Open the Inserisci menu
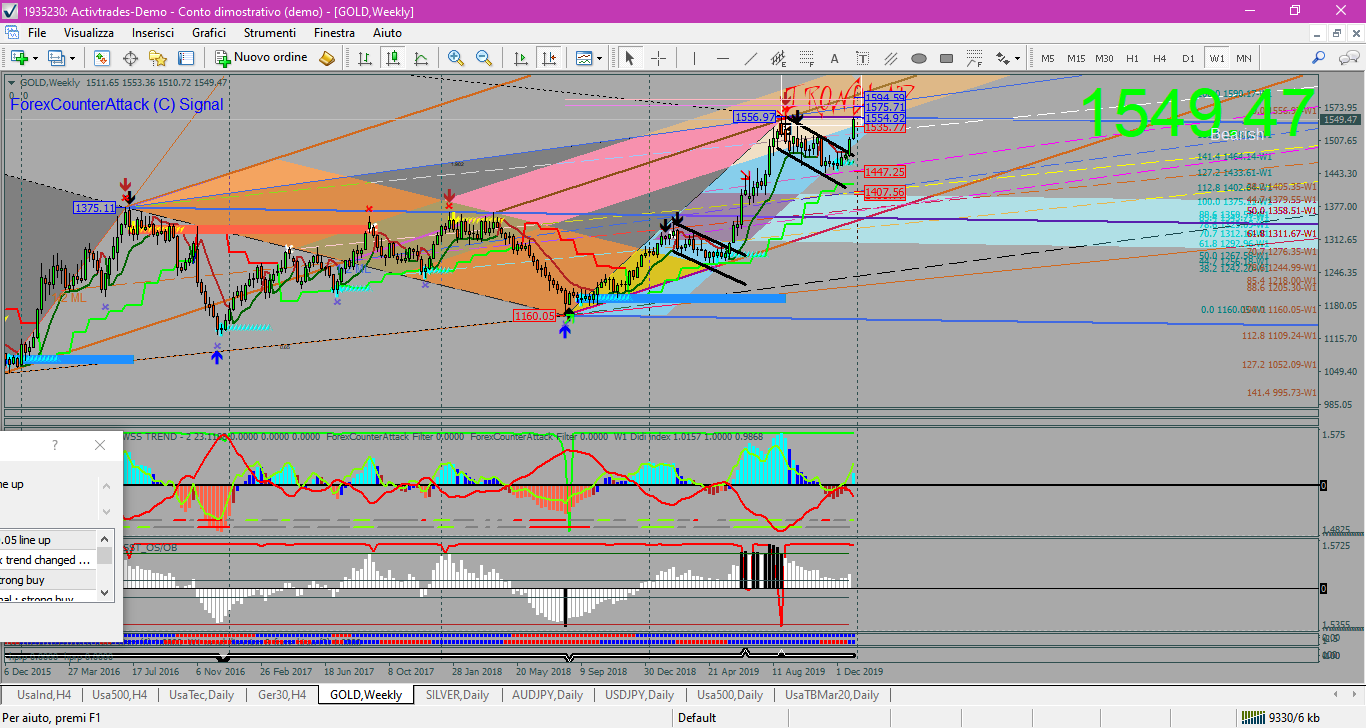 (153, 33)
